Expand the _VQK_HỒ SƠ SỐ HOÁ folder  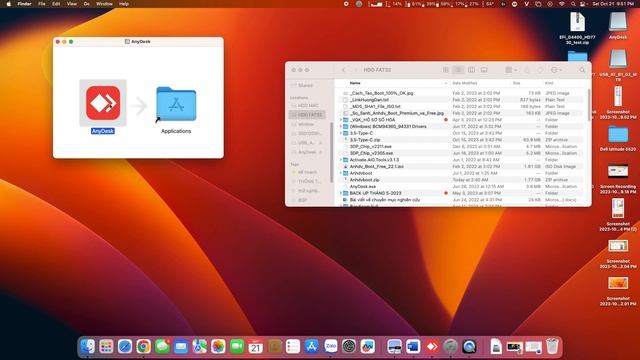pyautogui.click(x=341, y=120)
